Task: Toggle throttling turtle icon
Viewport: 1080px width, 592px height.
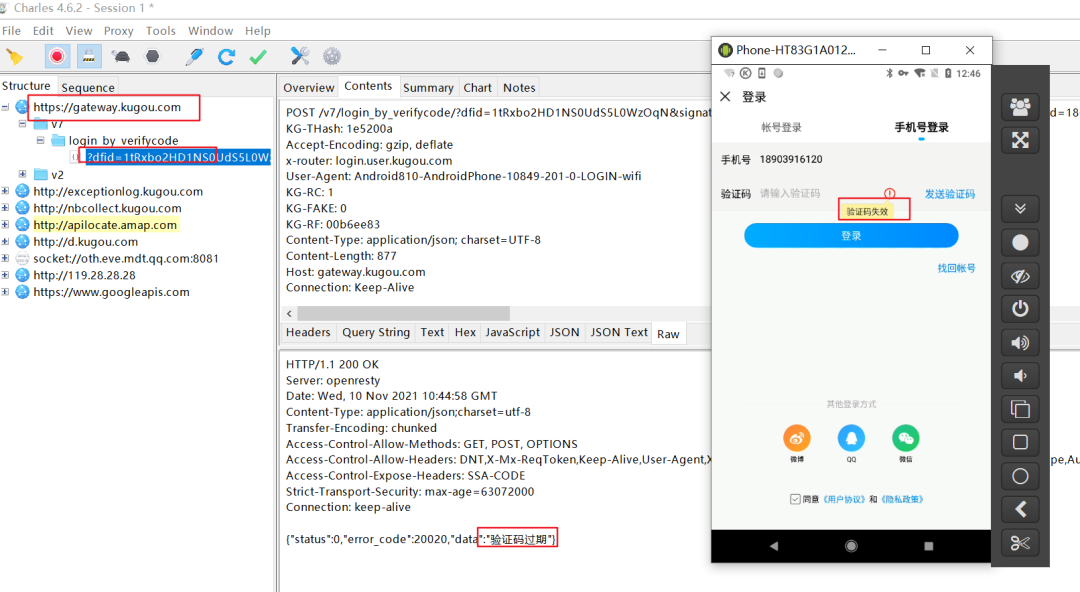Action: (x=121, y=57)
